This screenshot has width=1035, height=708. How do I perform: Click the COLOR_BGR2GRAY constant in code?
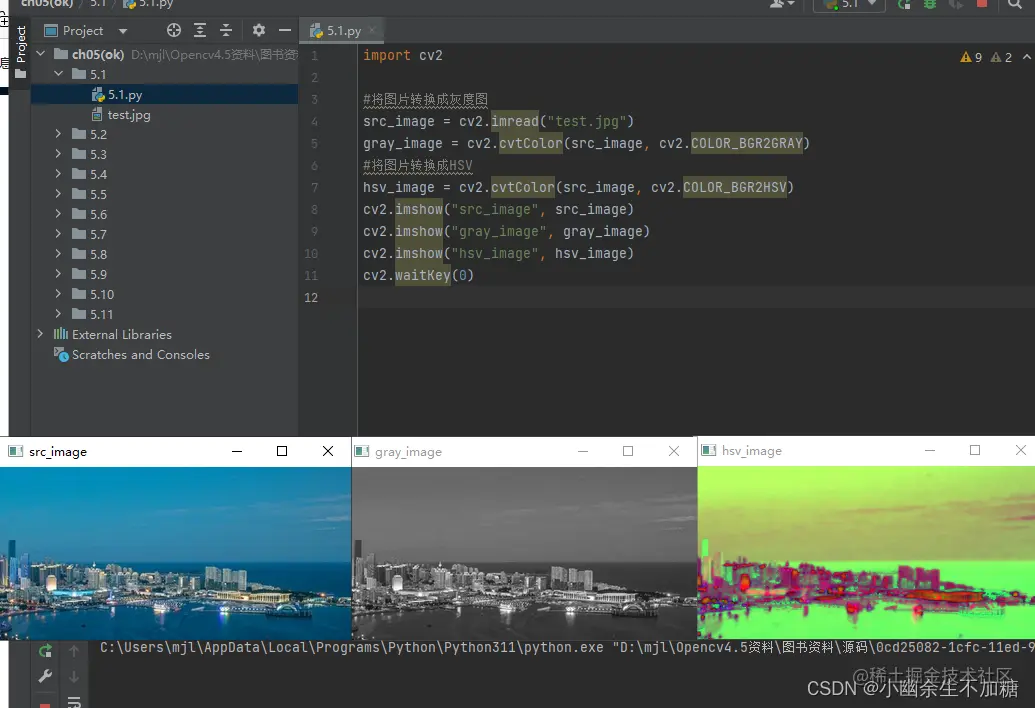(747, 143)
